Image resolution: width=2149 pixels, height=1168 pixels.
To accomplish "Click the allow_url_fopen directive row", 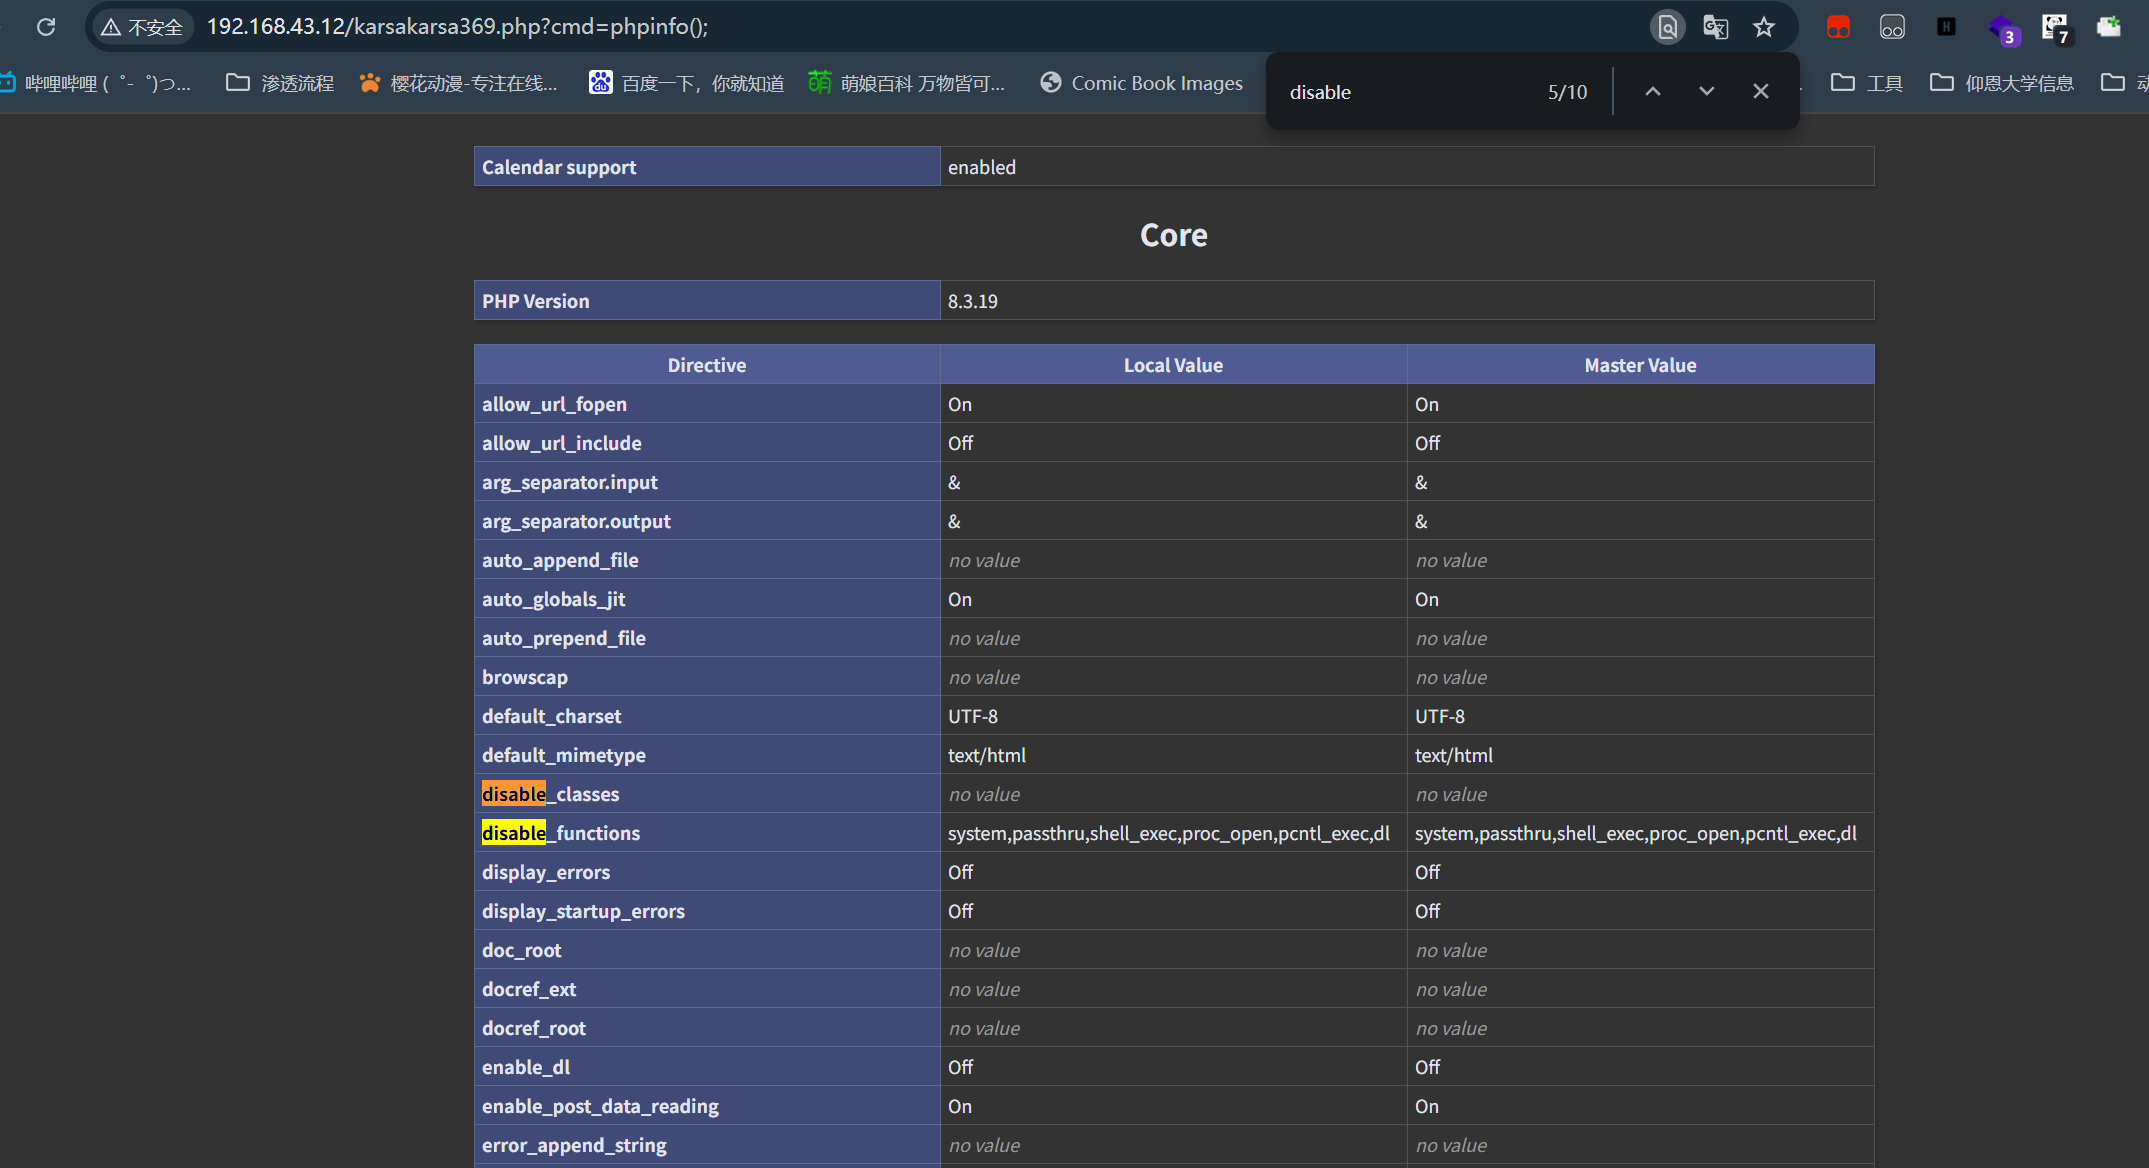I will pyautogui.click(x=1174, y=404).
